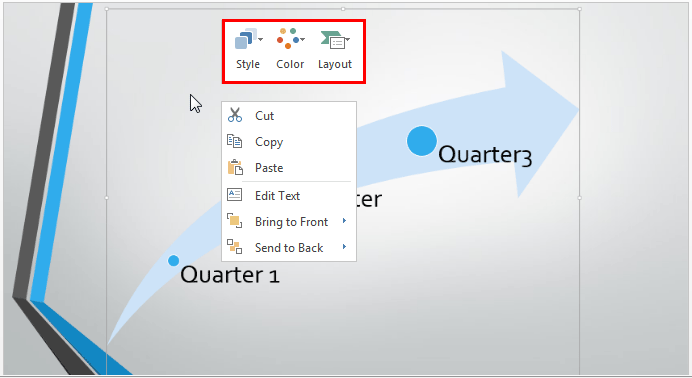Click the Bring to Front icon
The width and height of the screenshot is (692, 378).
pos(234,221)
